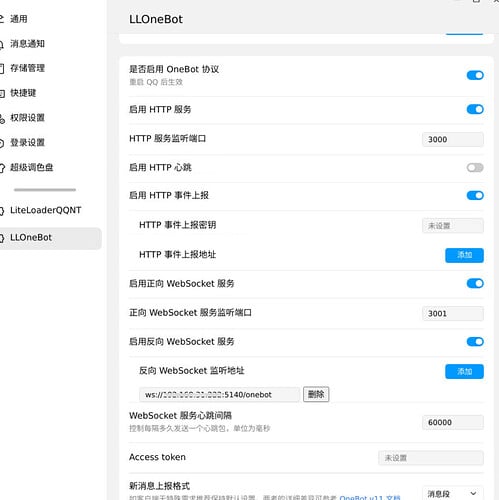Screen dimensions: 499x500
Task: Toggle 启用反向 WebSocket 服务 switch
Action: 475,342
